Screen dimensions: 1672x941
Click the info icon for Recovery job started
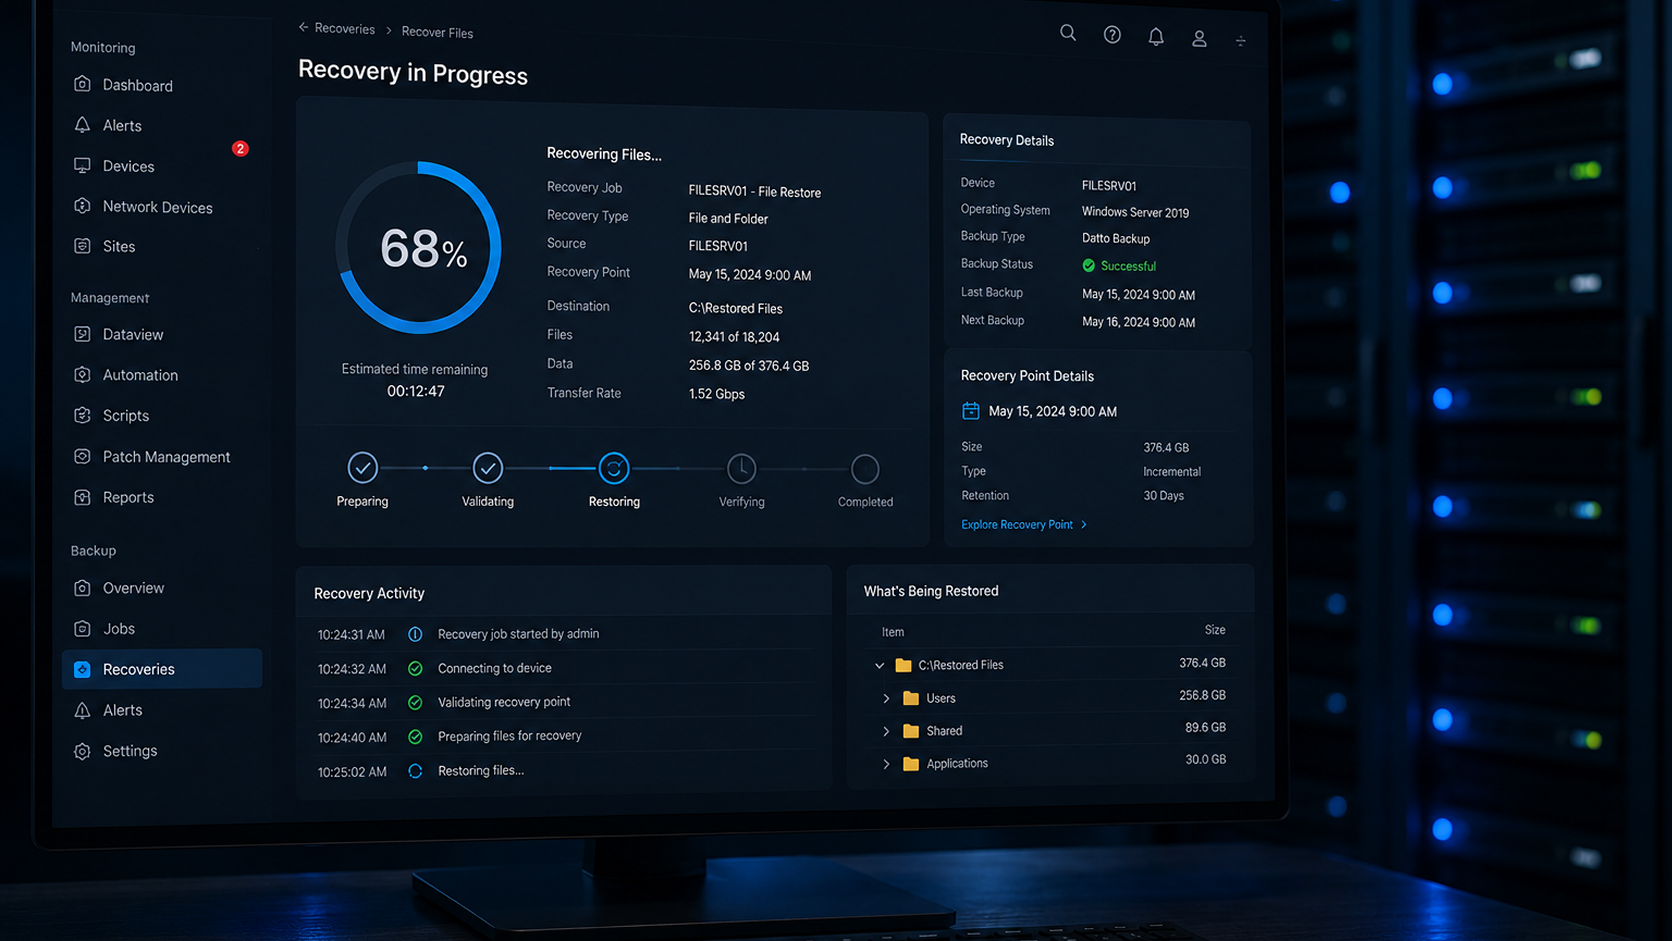coord(415,634)
